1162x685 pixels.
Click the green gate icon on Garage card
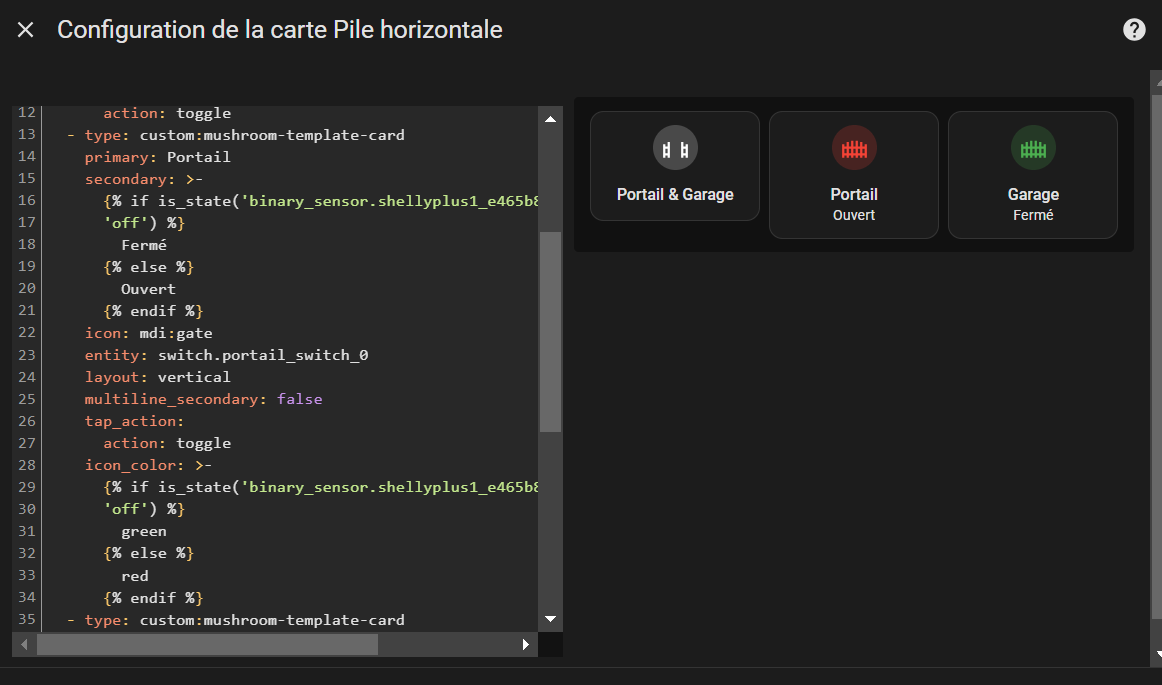pos(1033,148)
